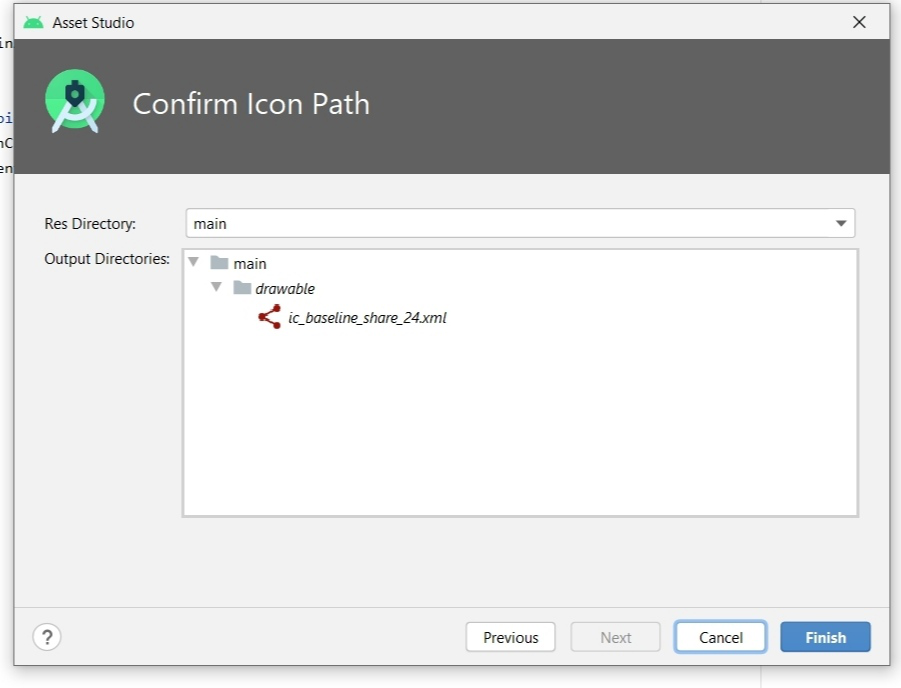Open the Res Directory dropdown arrow
This screenshot has width=901, height=688.
click(x=841, y=223)
